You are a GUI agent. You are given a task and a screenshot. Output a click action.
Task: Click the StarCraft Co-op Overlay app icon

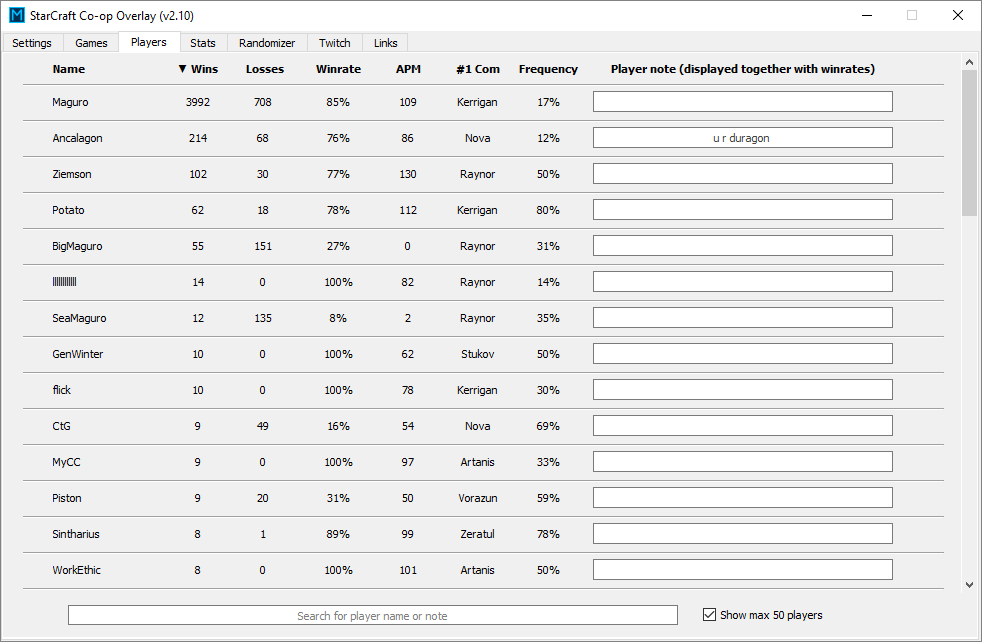[x=16, y=15]
